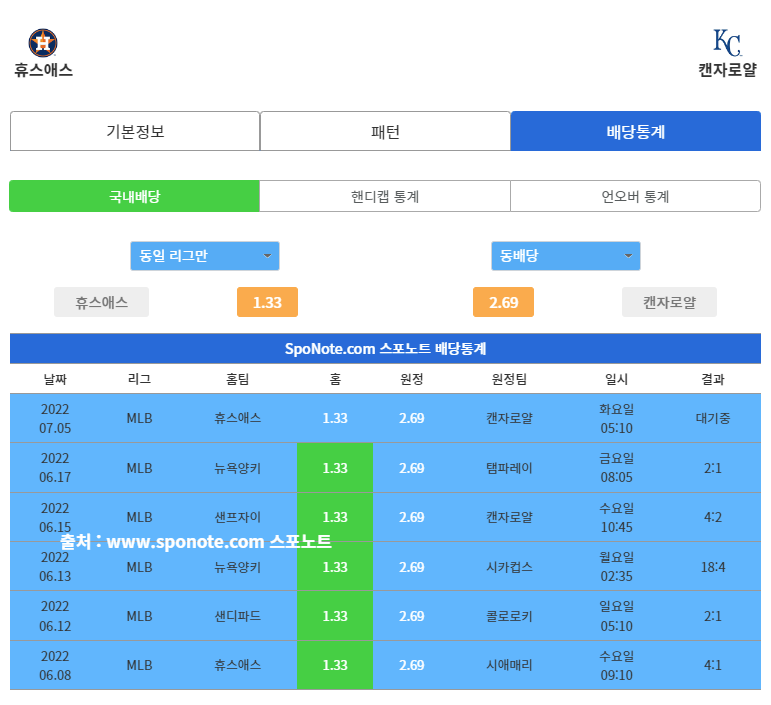Click the orange 1.33 odds badge
The image size is (771, 705).
(267, 302)
